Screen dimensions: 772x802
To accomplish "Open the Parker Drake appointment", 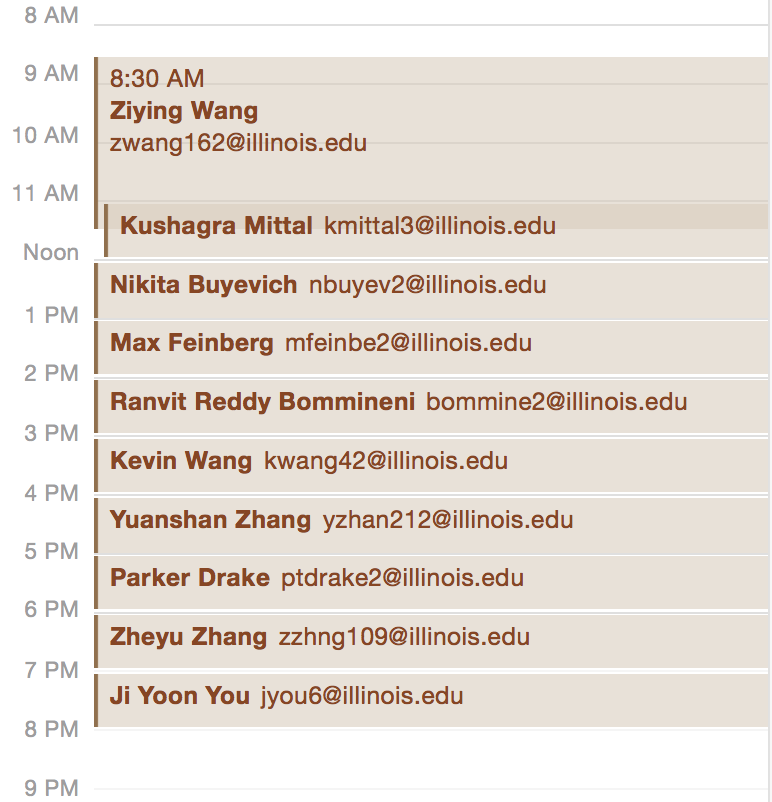I will (x=189, y=578).
